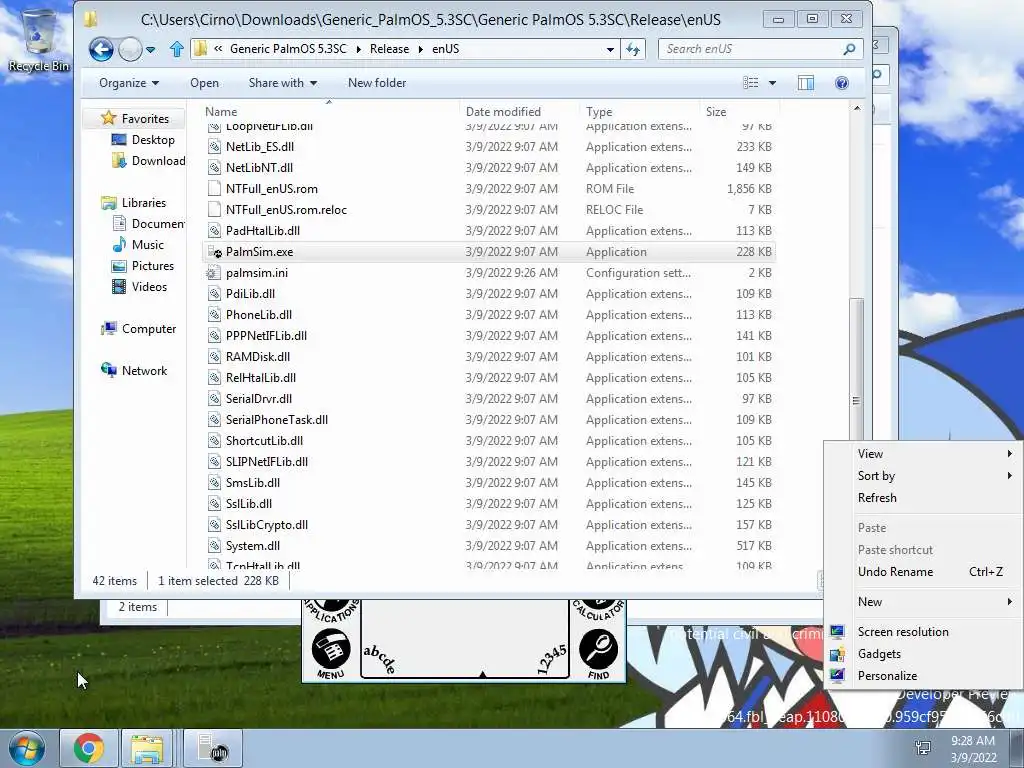Open the Windows Start button
Viewport: 1024px width, 768px height.
coord(26,748)
